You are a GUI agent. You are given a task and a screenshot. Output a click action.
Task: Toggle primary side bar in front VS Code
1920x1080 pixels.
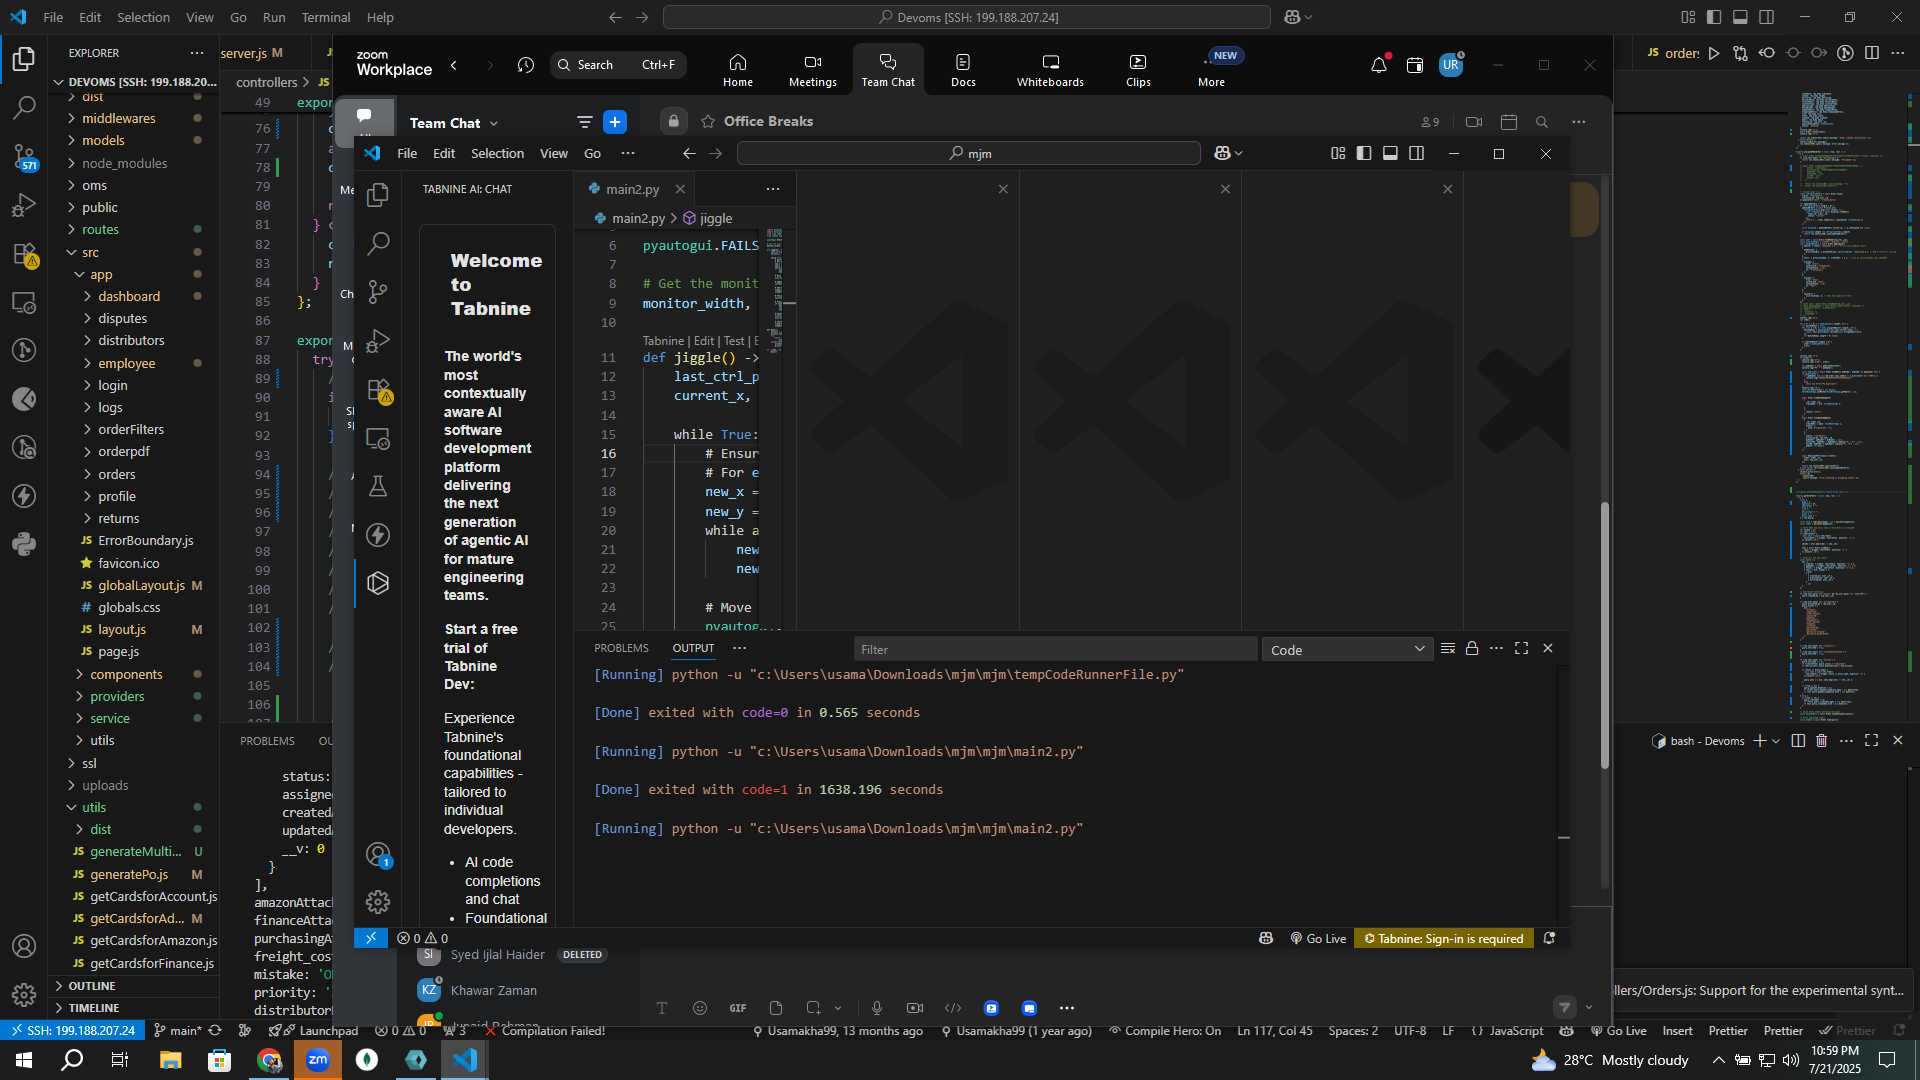1364,153
